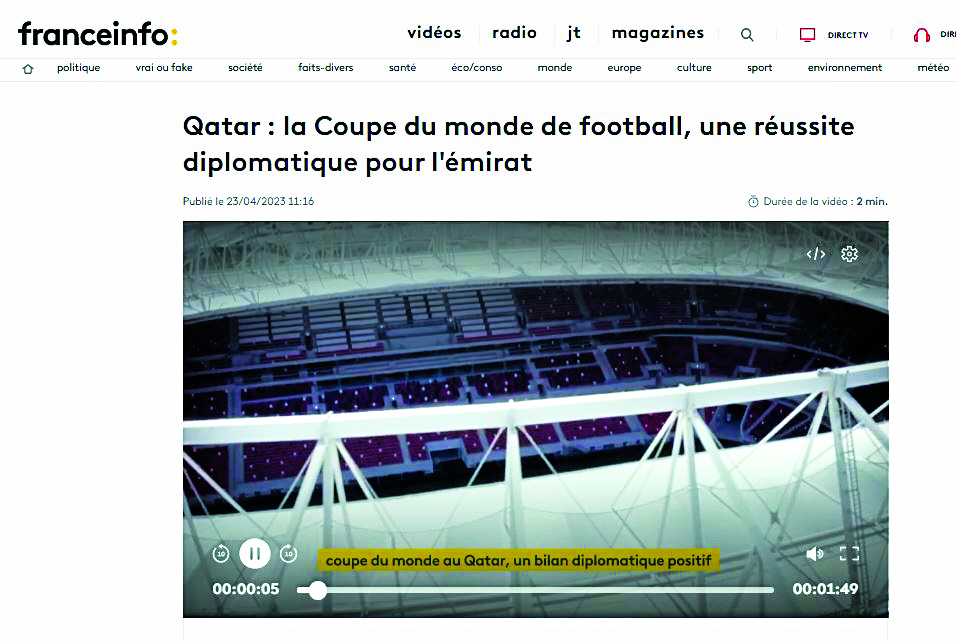Pause the playing video
956x641 pixels.
[255, 554]
